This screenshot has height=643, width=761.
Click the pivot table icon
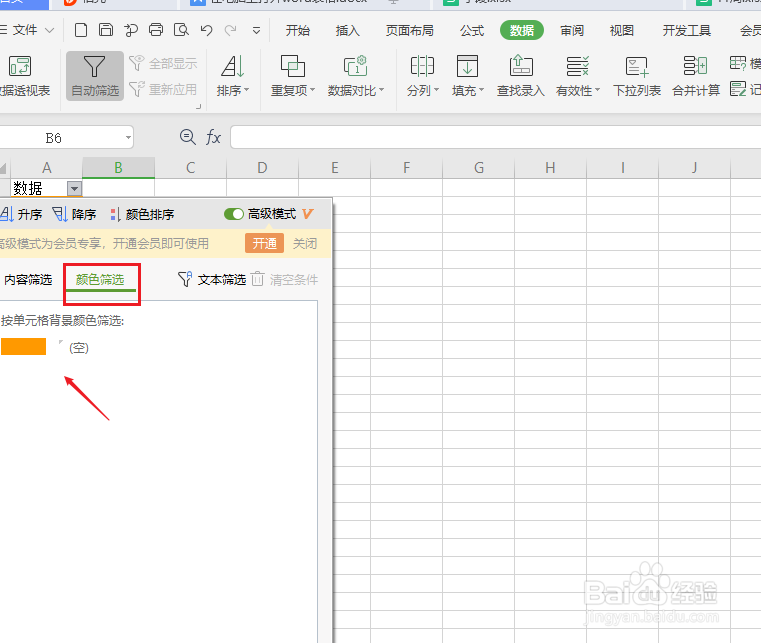tap(20, 66)
